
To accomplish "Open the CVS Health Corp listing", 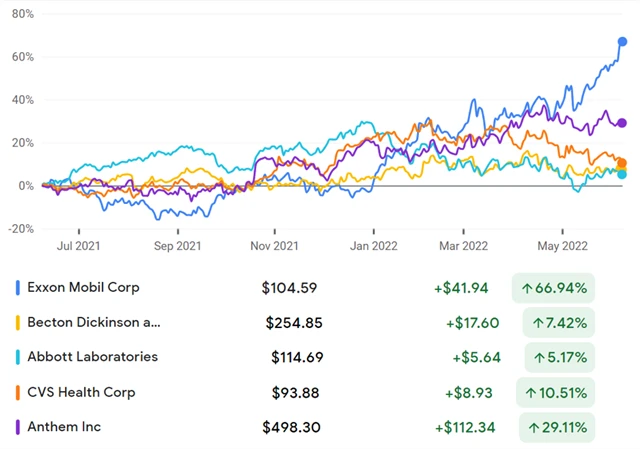I will 81,392.
